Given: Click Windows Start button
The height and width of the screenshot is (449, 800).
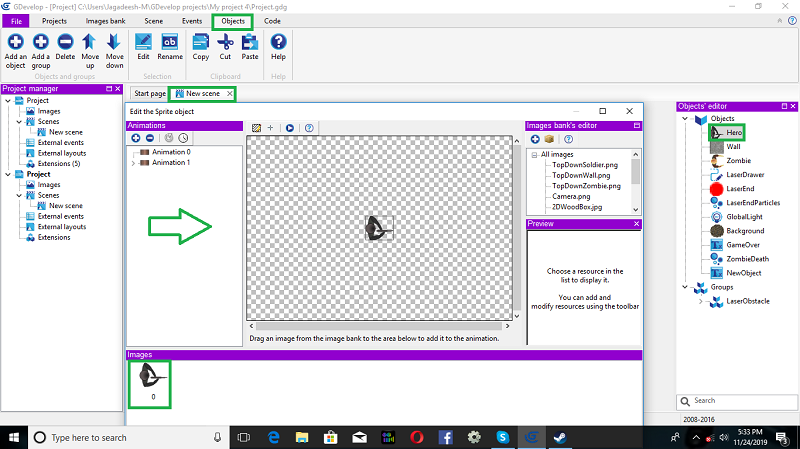Looking at the screenshot, I should [14, 438].
